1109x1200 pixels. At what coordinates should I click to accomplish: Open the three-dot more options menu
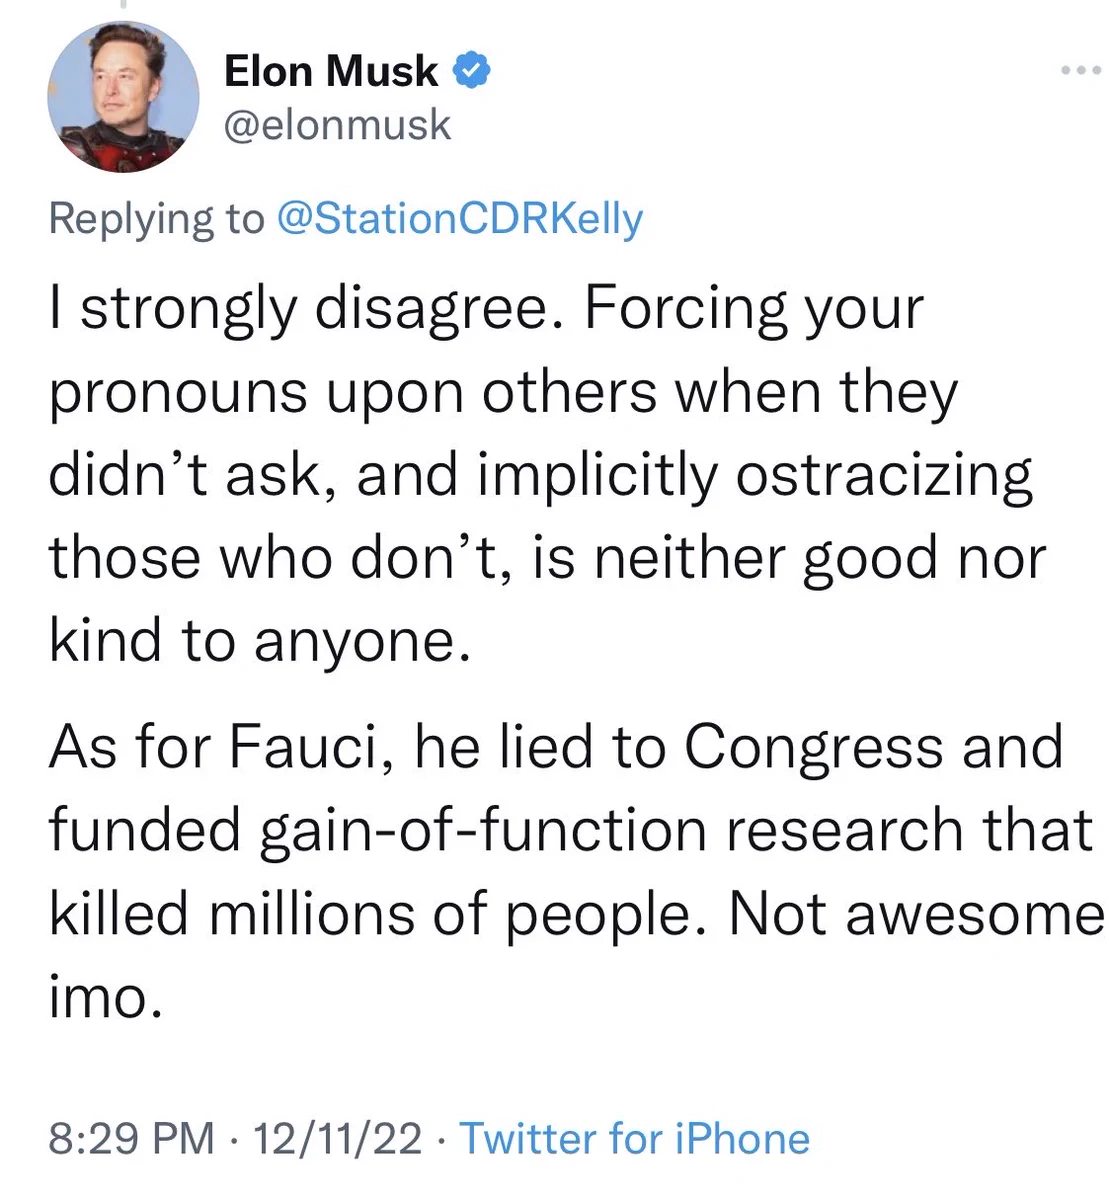tap(1081, 71)
